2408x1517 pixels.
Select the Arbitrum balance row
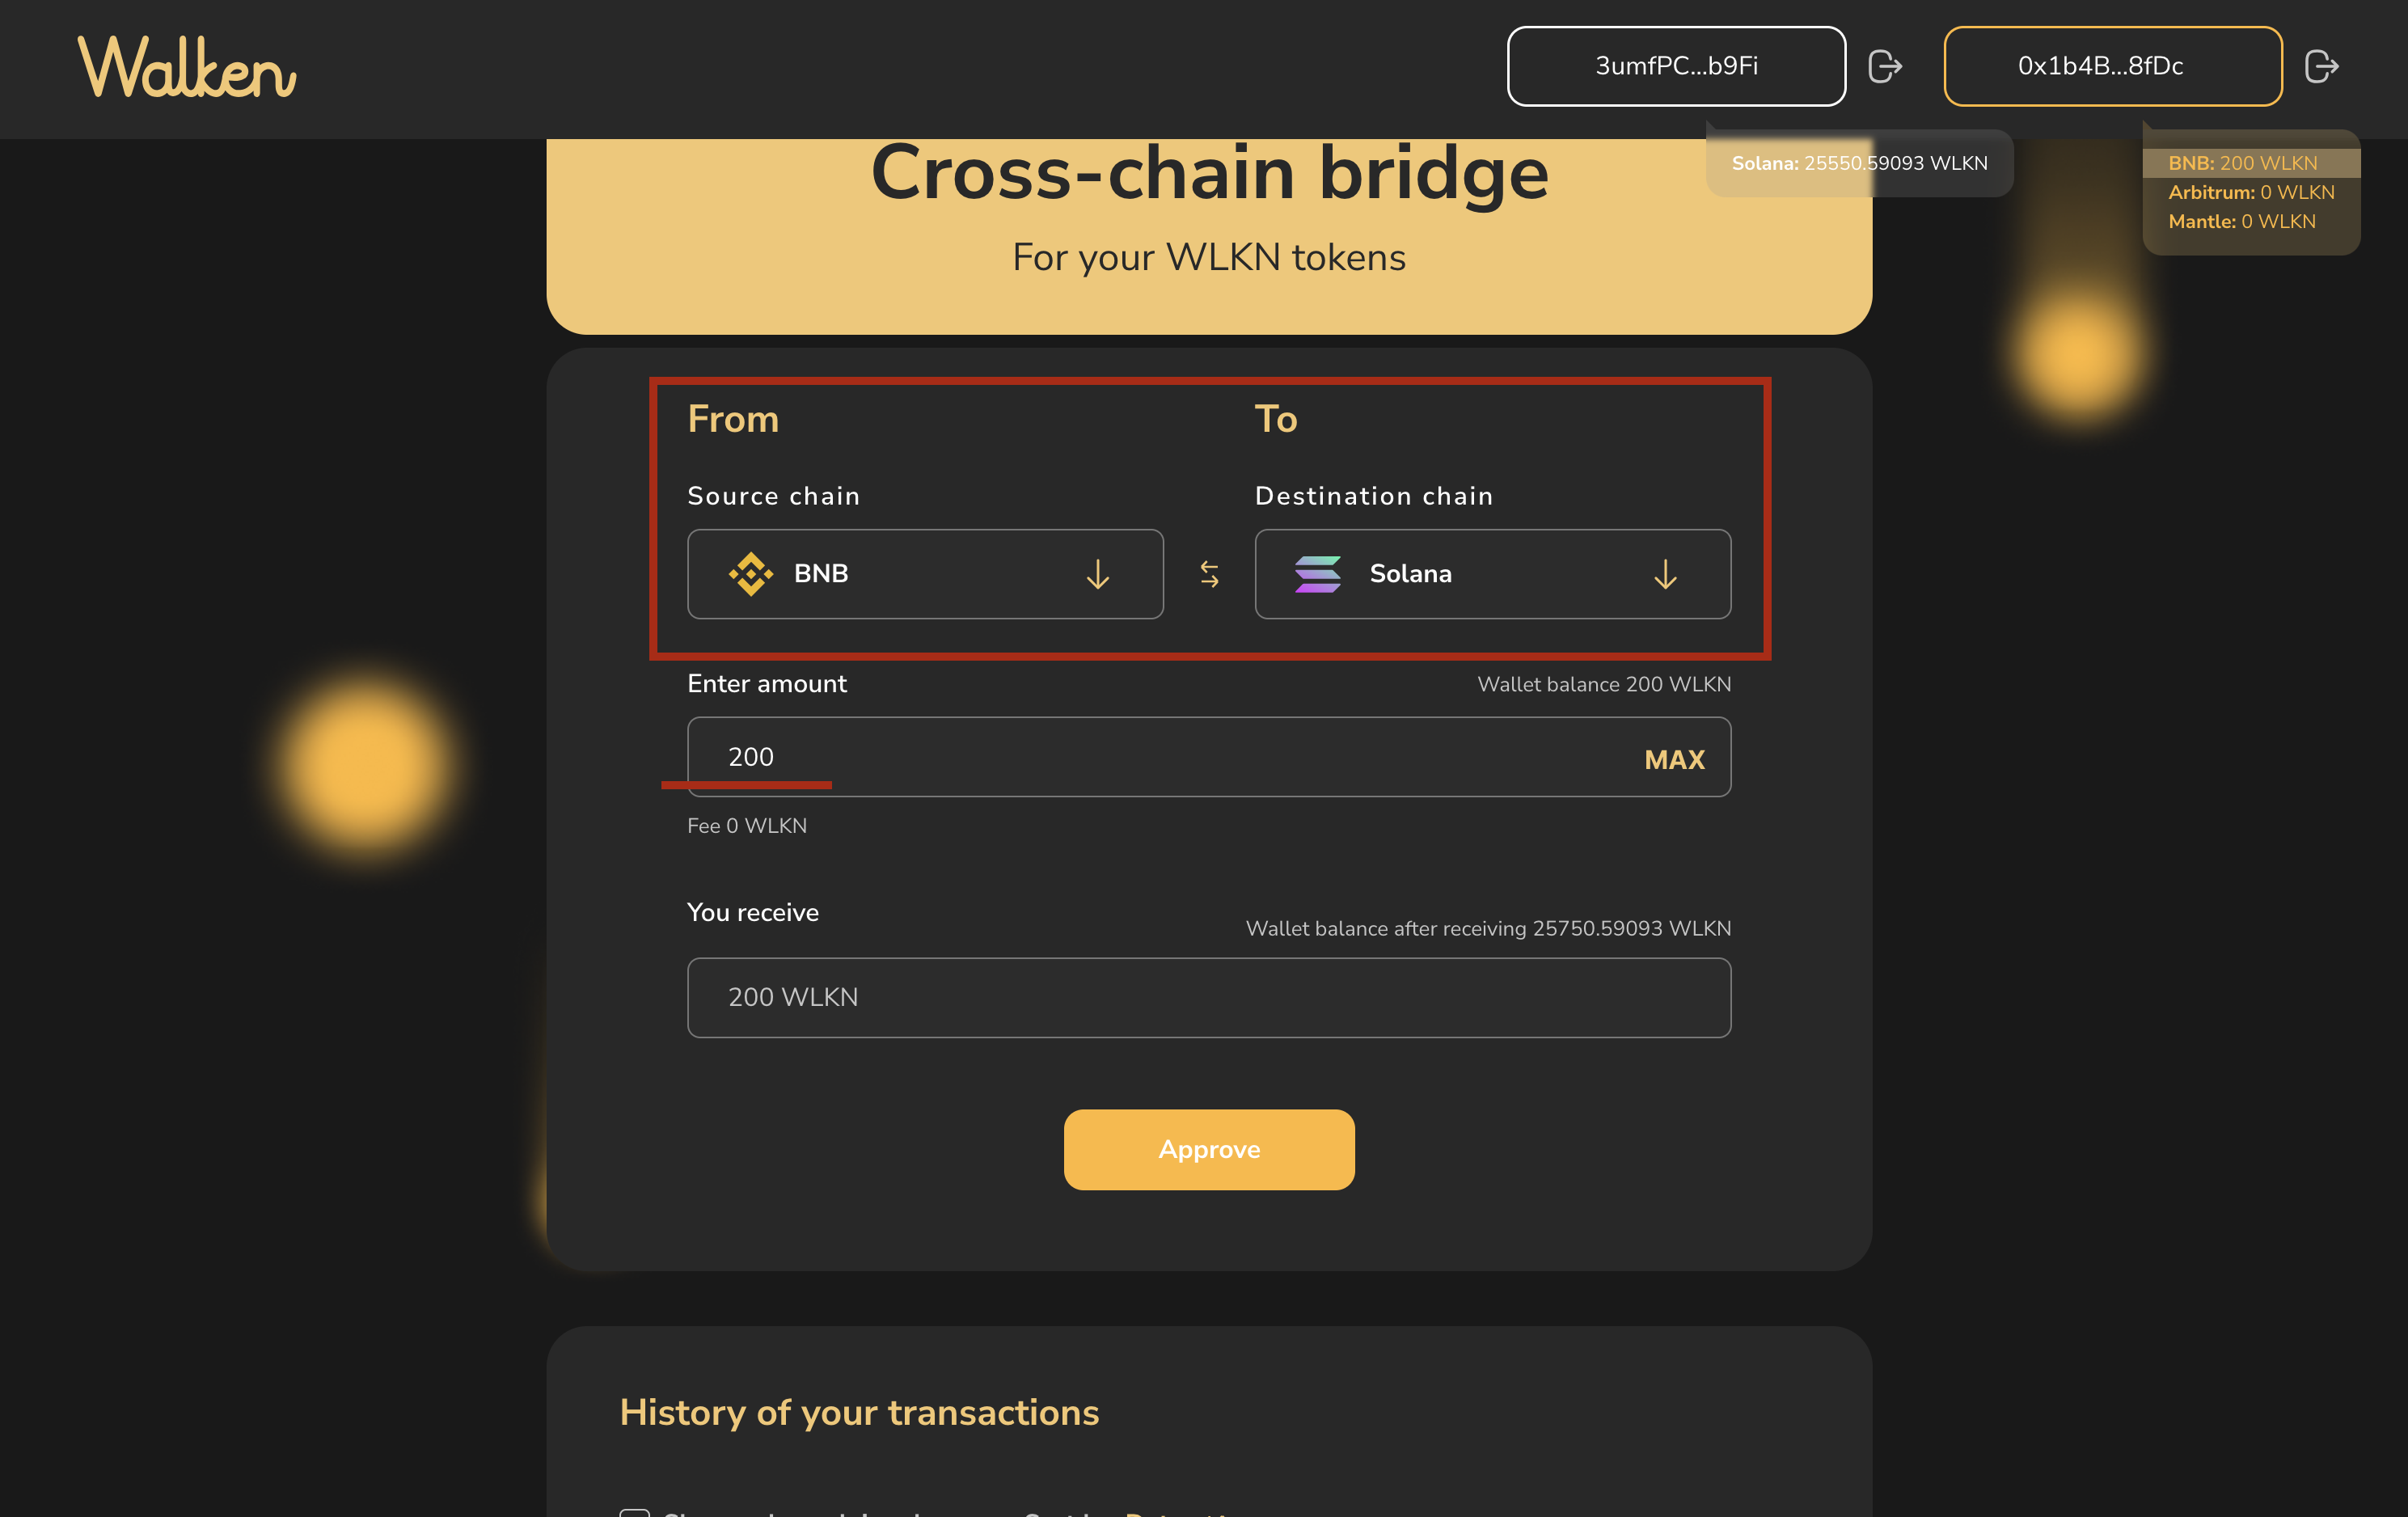tap(2250, 192)
